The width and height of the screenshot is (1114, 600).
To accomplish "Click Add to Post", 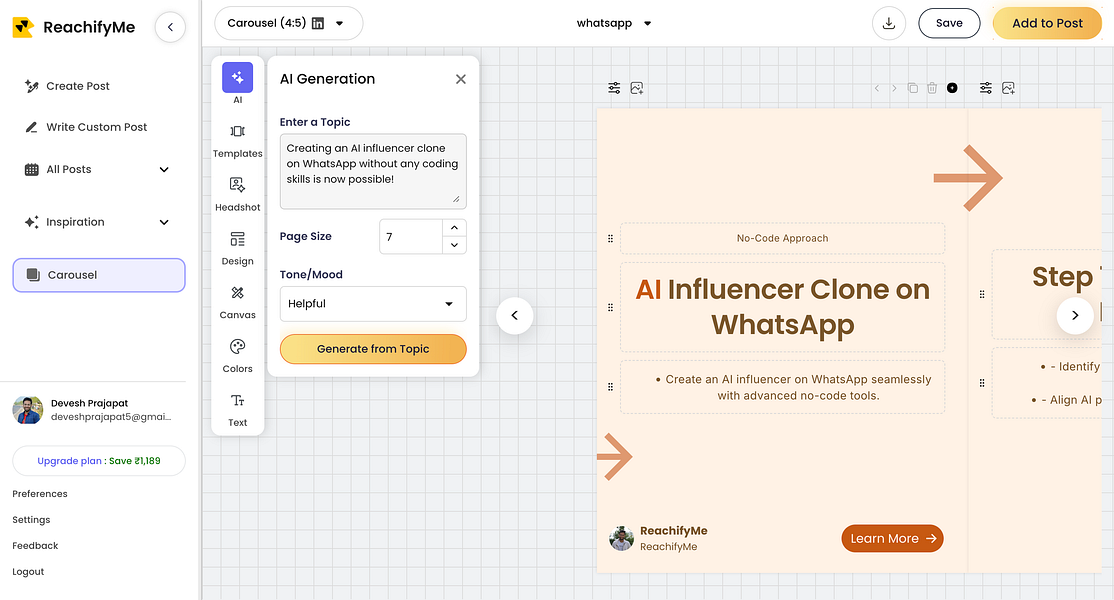I will pos(1047,23).
